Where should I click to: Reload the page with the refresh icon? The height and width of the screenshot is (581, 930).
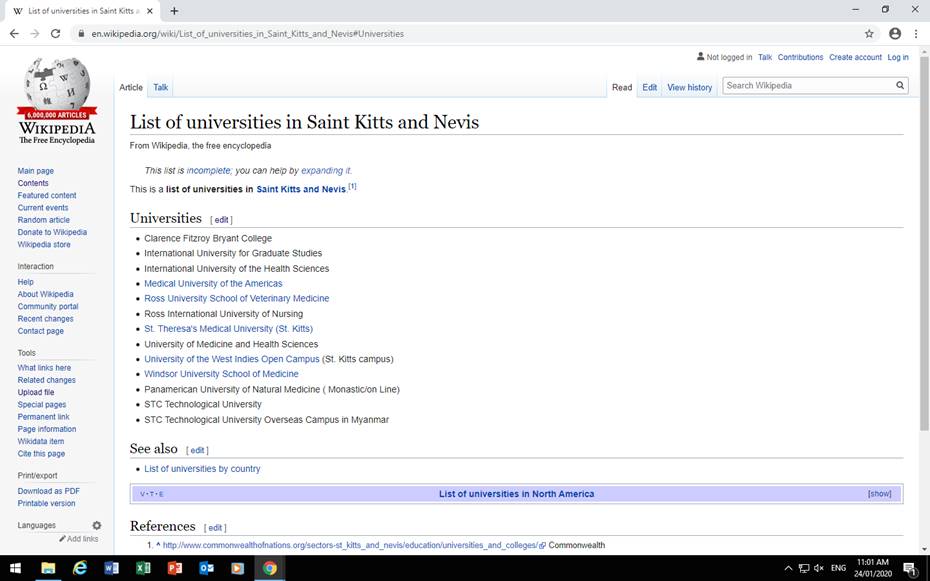[55, 34]
